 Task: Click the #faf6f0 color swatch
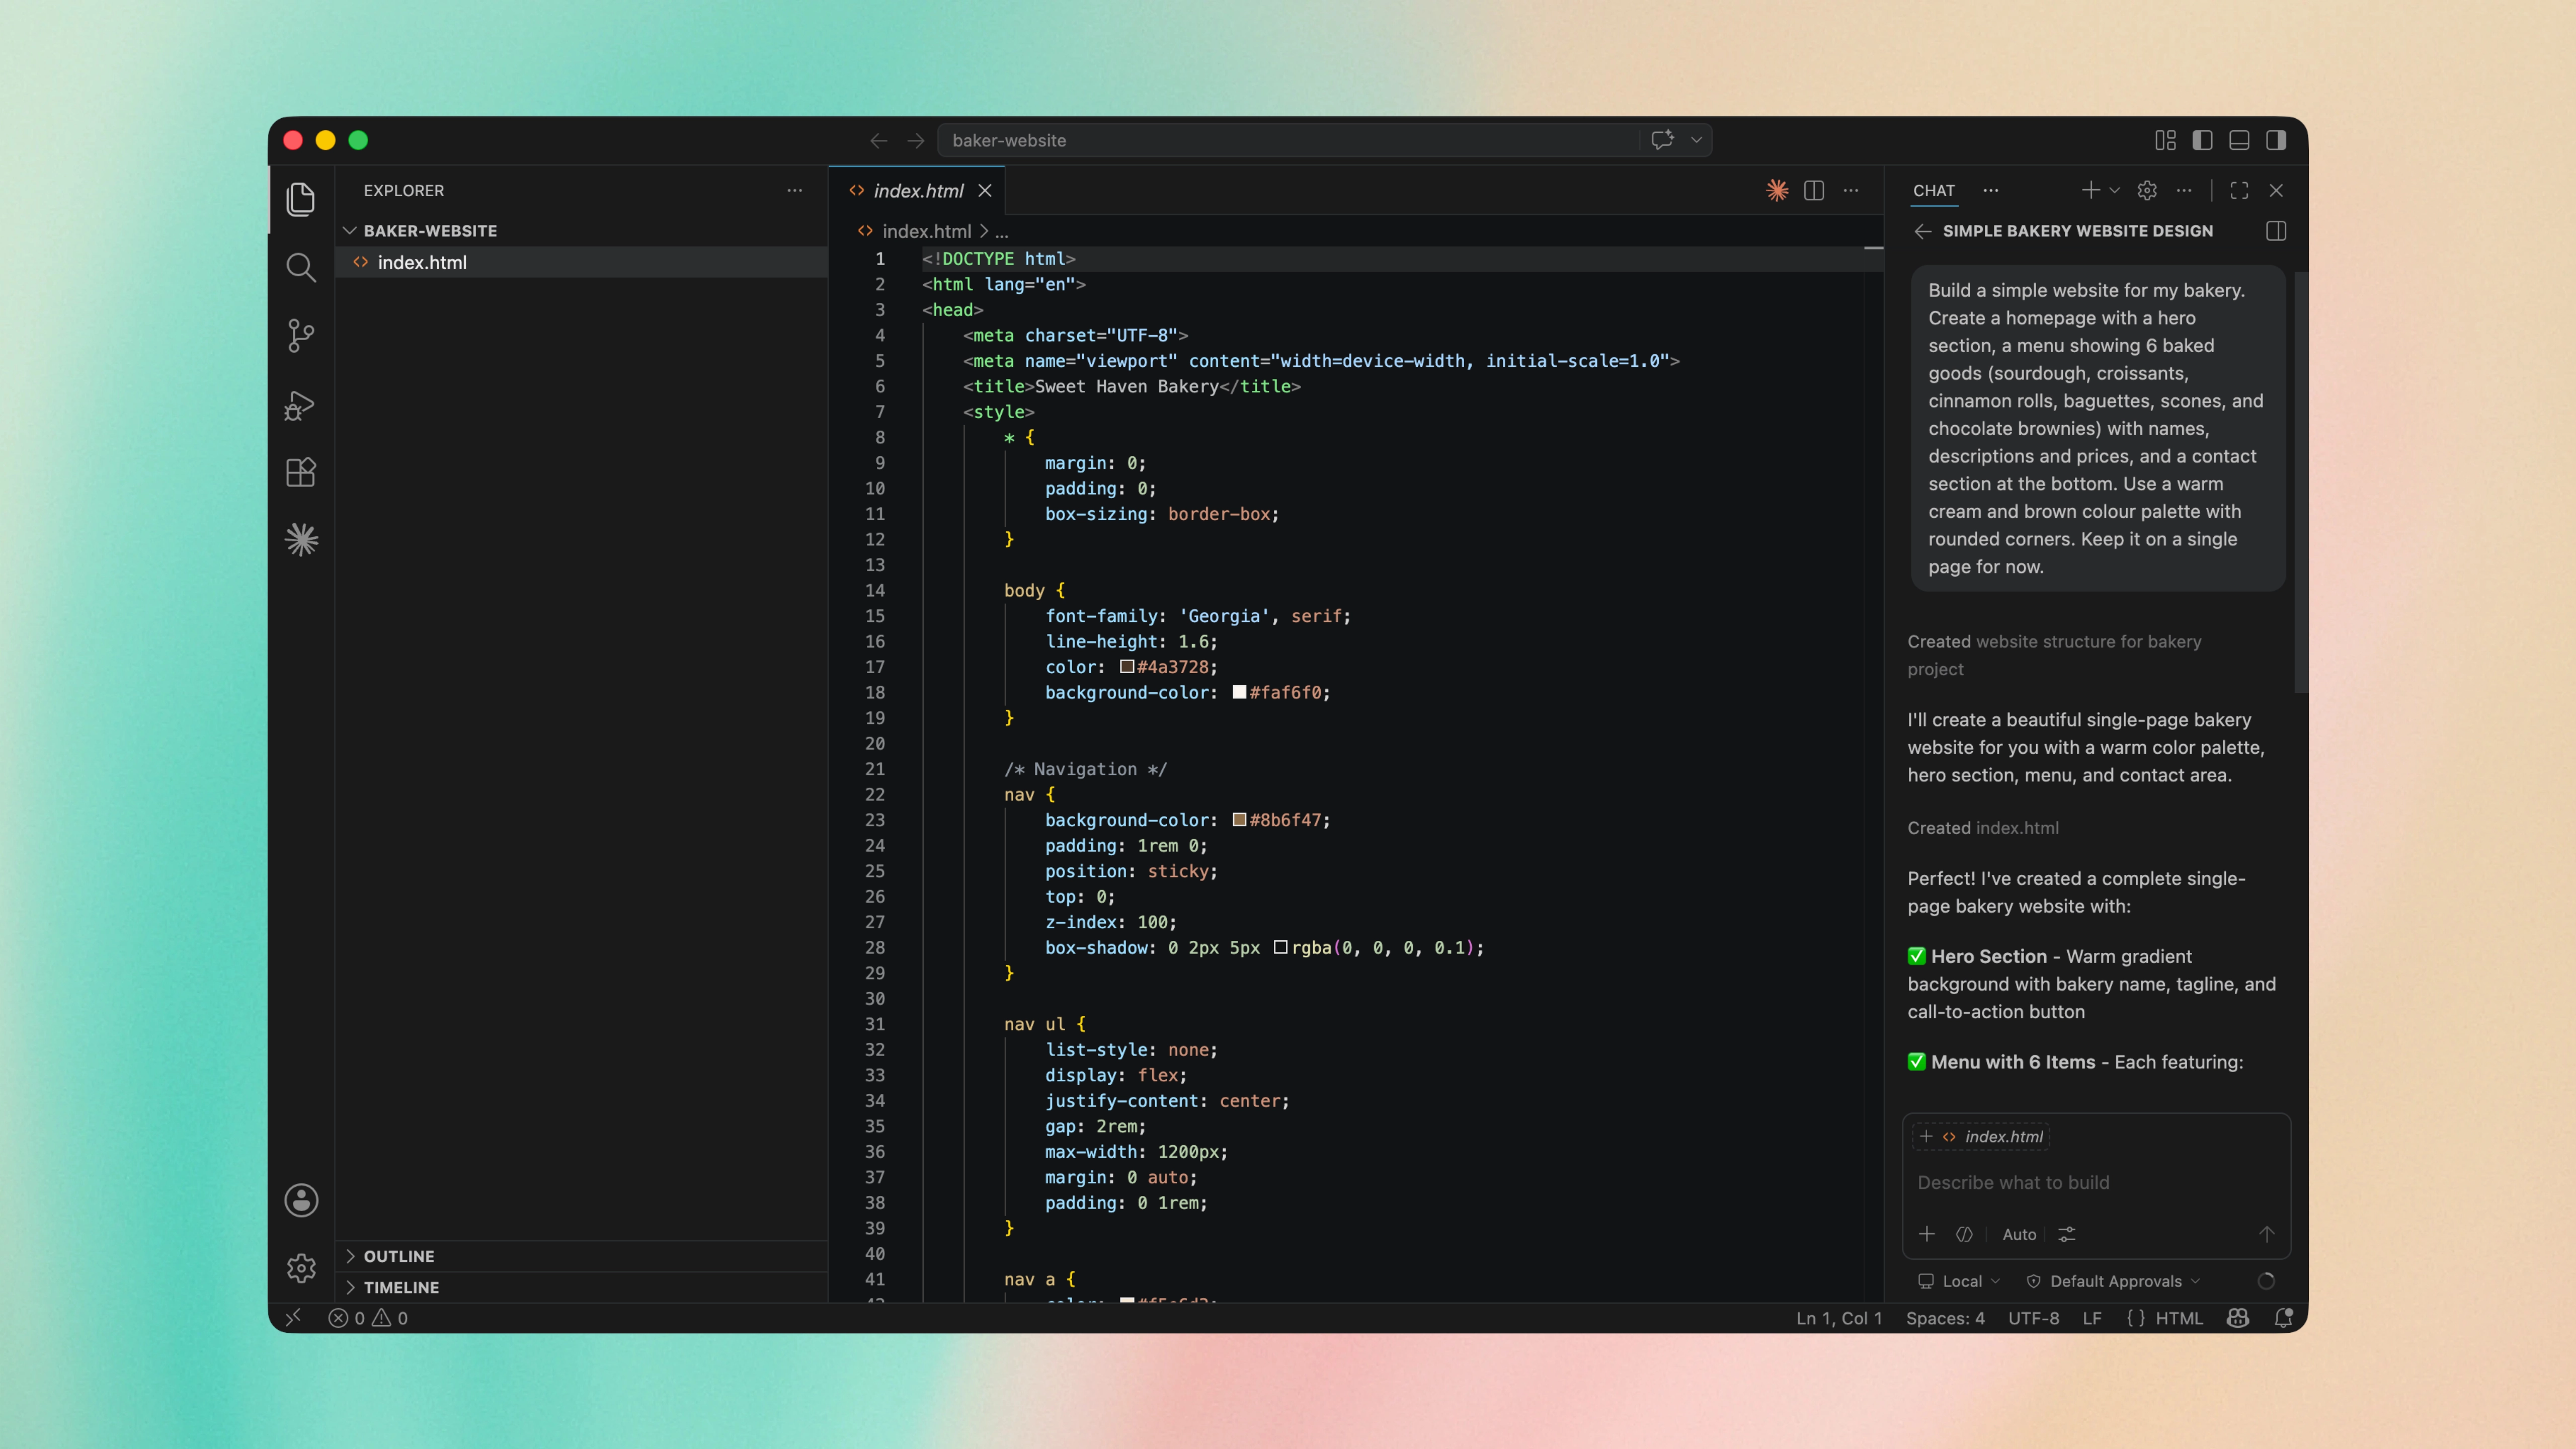click(1239, 692)
